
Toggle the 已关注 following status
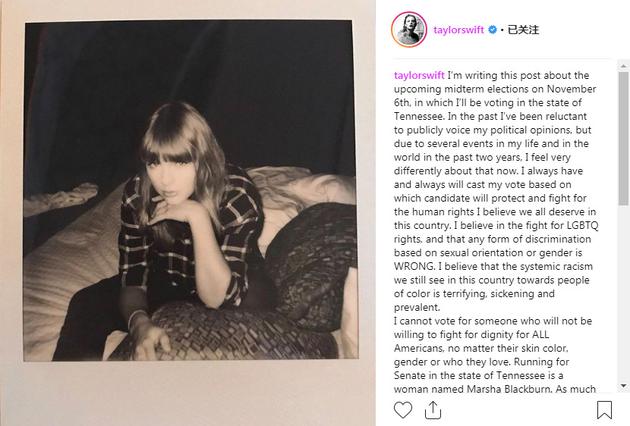523,29
